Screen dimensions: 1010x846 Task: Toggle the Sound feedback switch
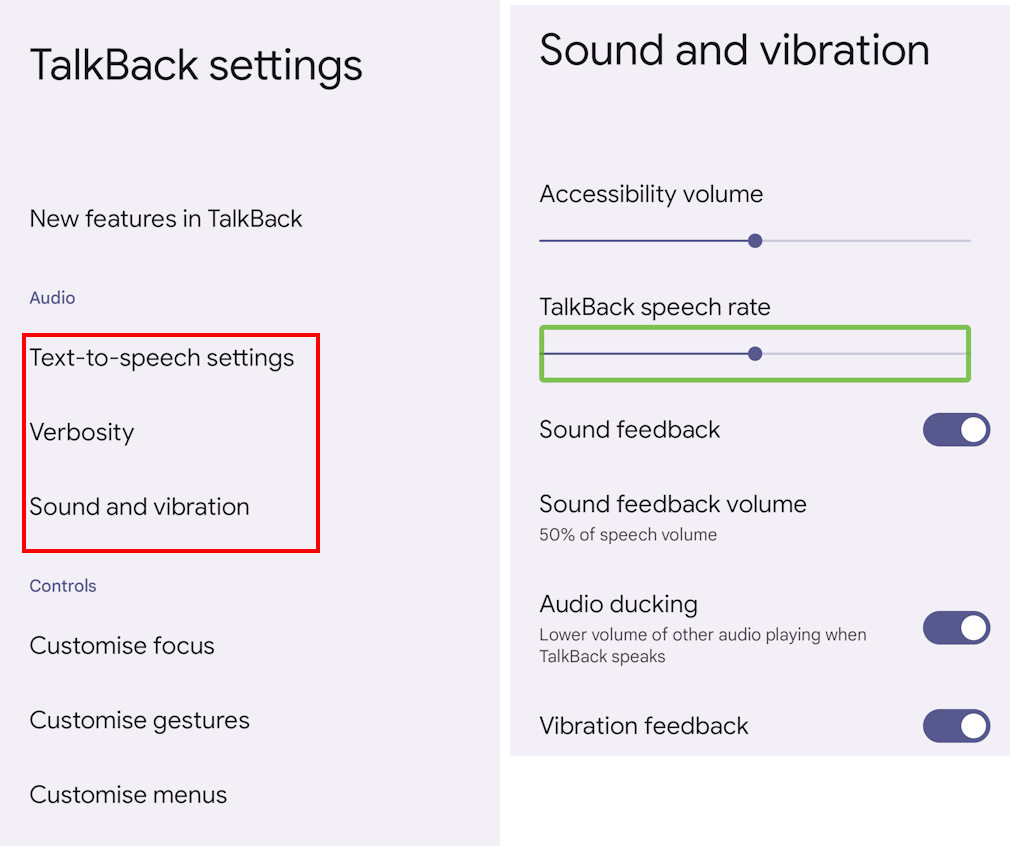click(956, 430)
